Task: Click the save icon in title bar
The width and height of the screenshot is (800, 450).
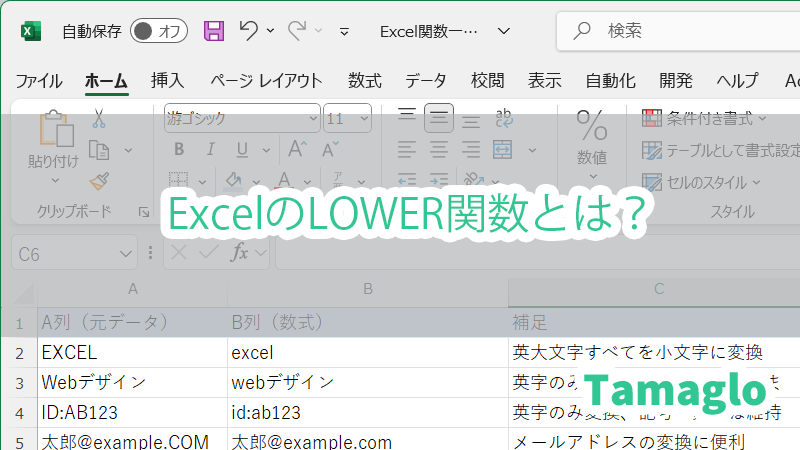Action: (214, 30)
